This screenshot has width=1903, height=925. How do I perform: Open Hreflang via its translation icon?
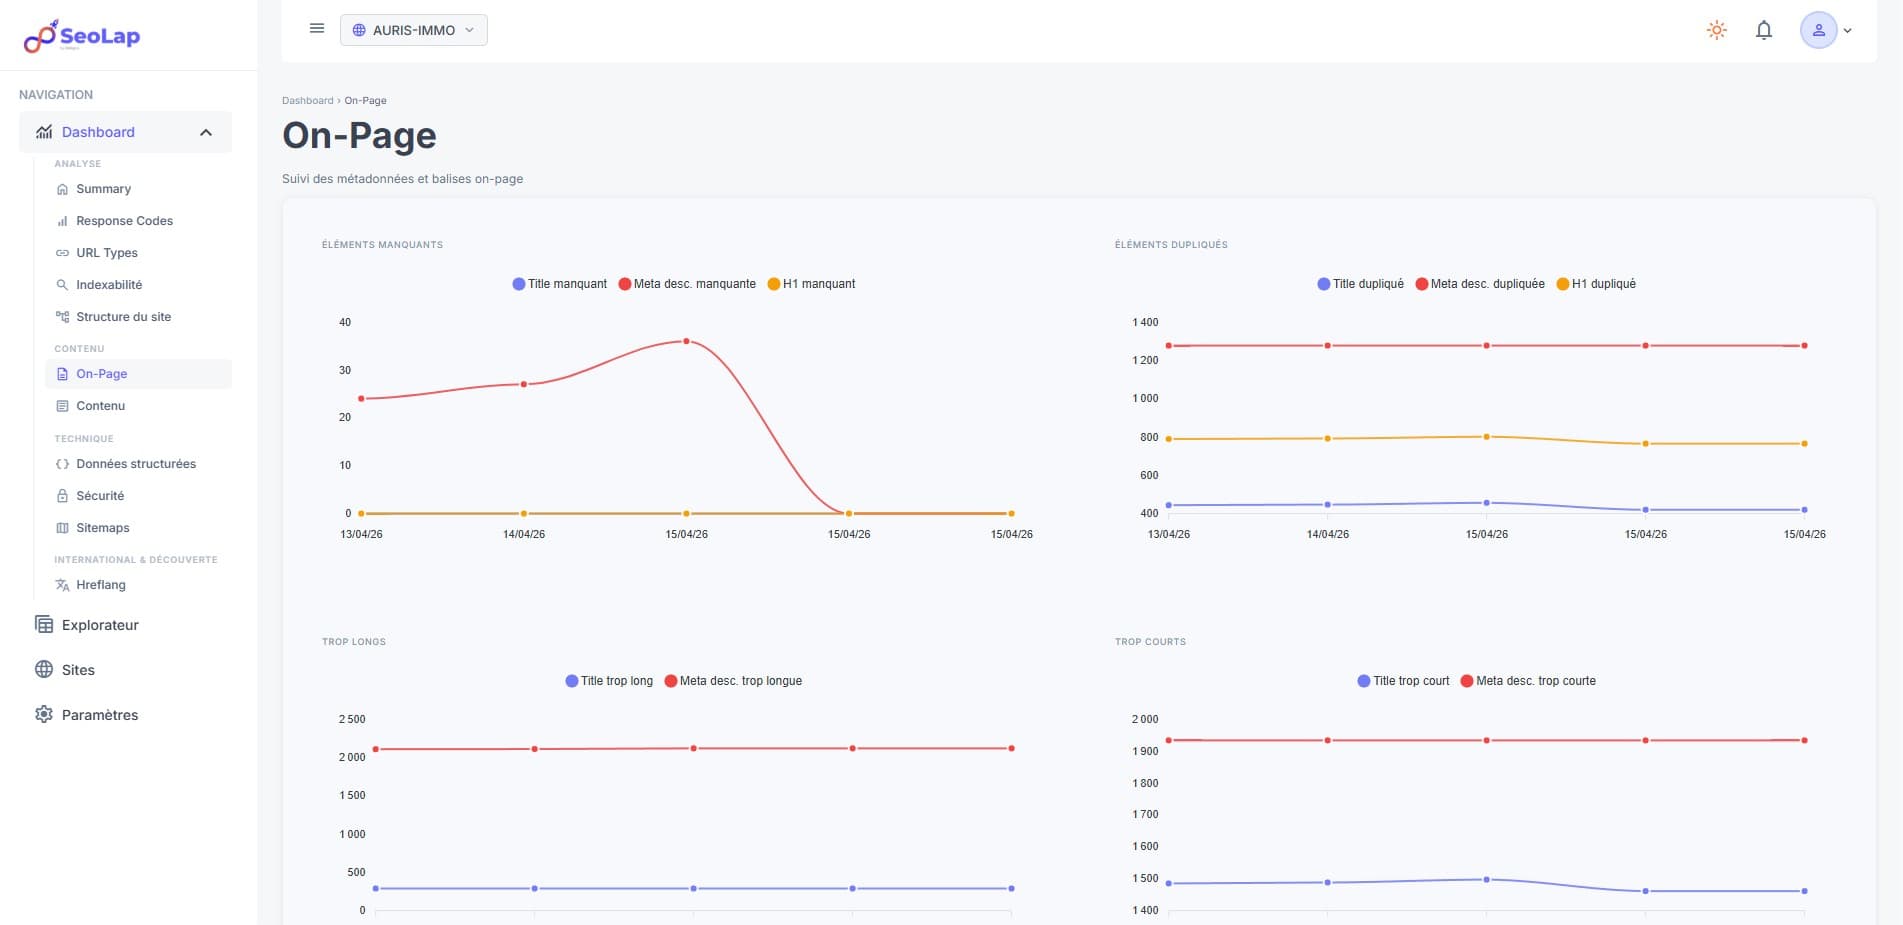[62, 584]
